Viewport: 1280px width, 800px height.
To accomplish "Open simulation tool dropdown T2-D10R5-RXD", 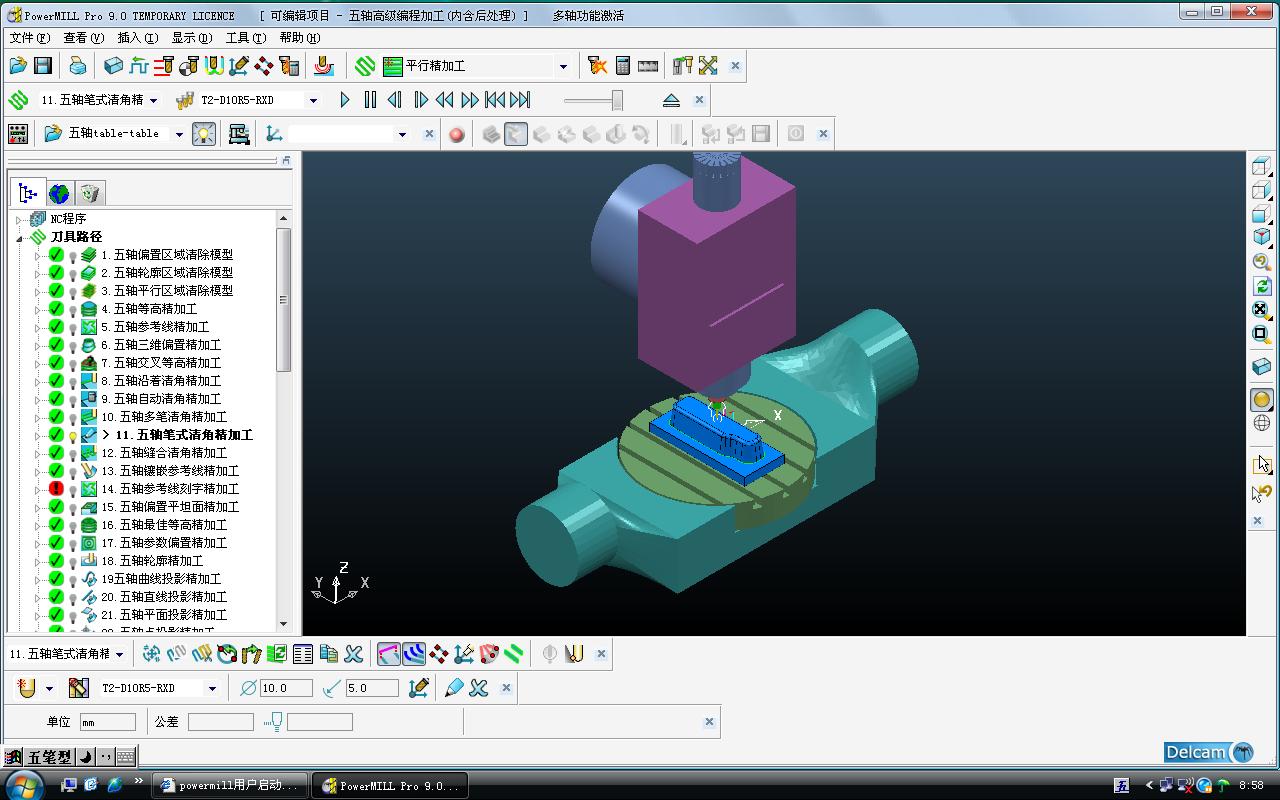I will point(313,100).
